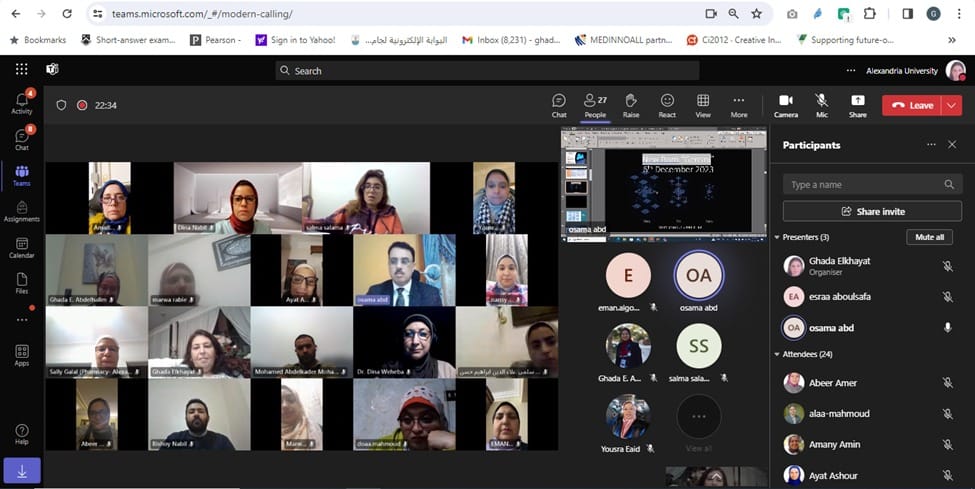Screen dimensions: 975x489
Task: Open Calendar in the left sidebar
Action: pos(22,246)
